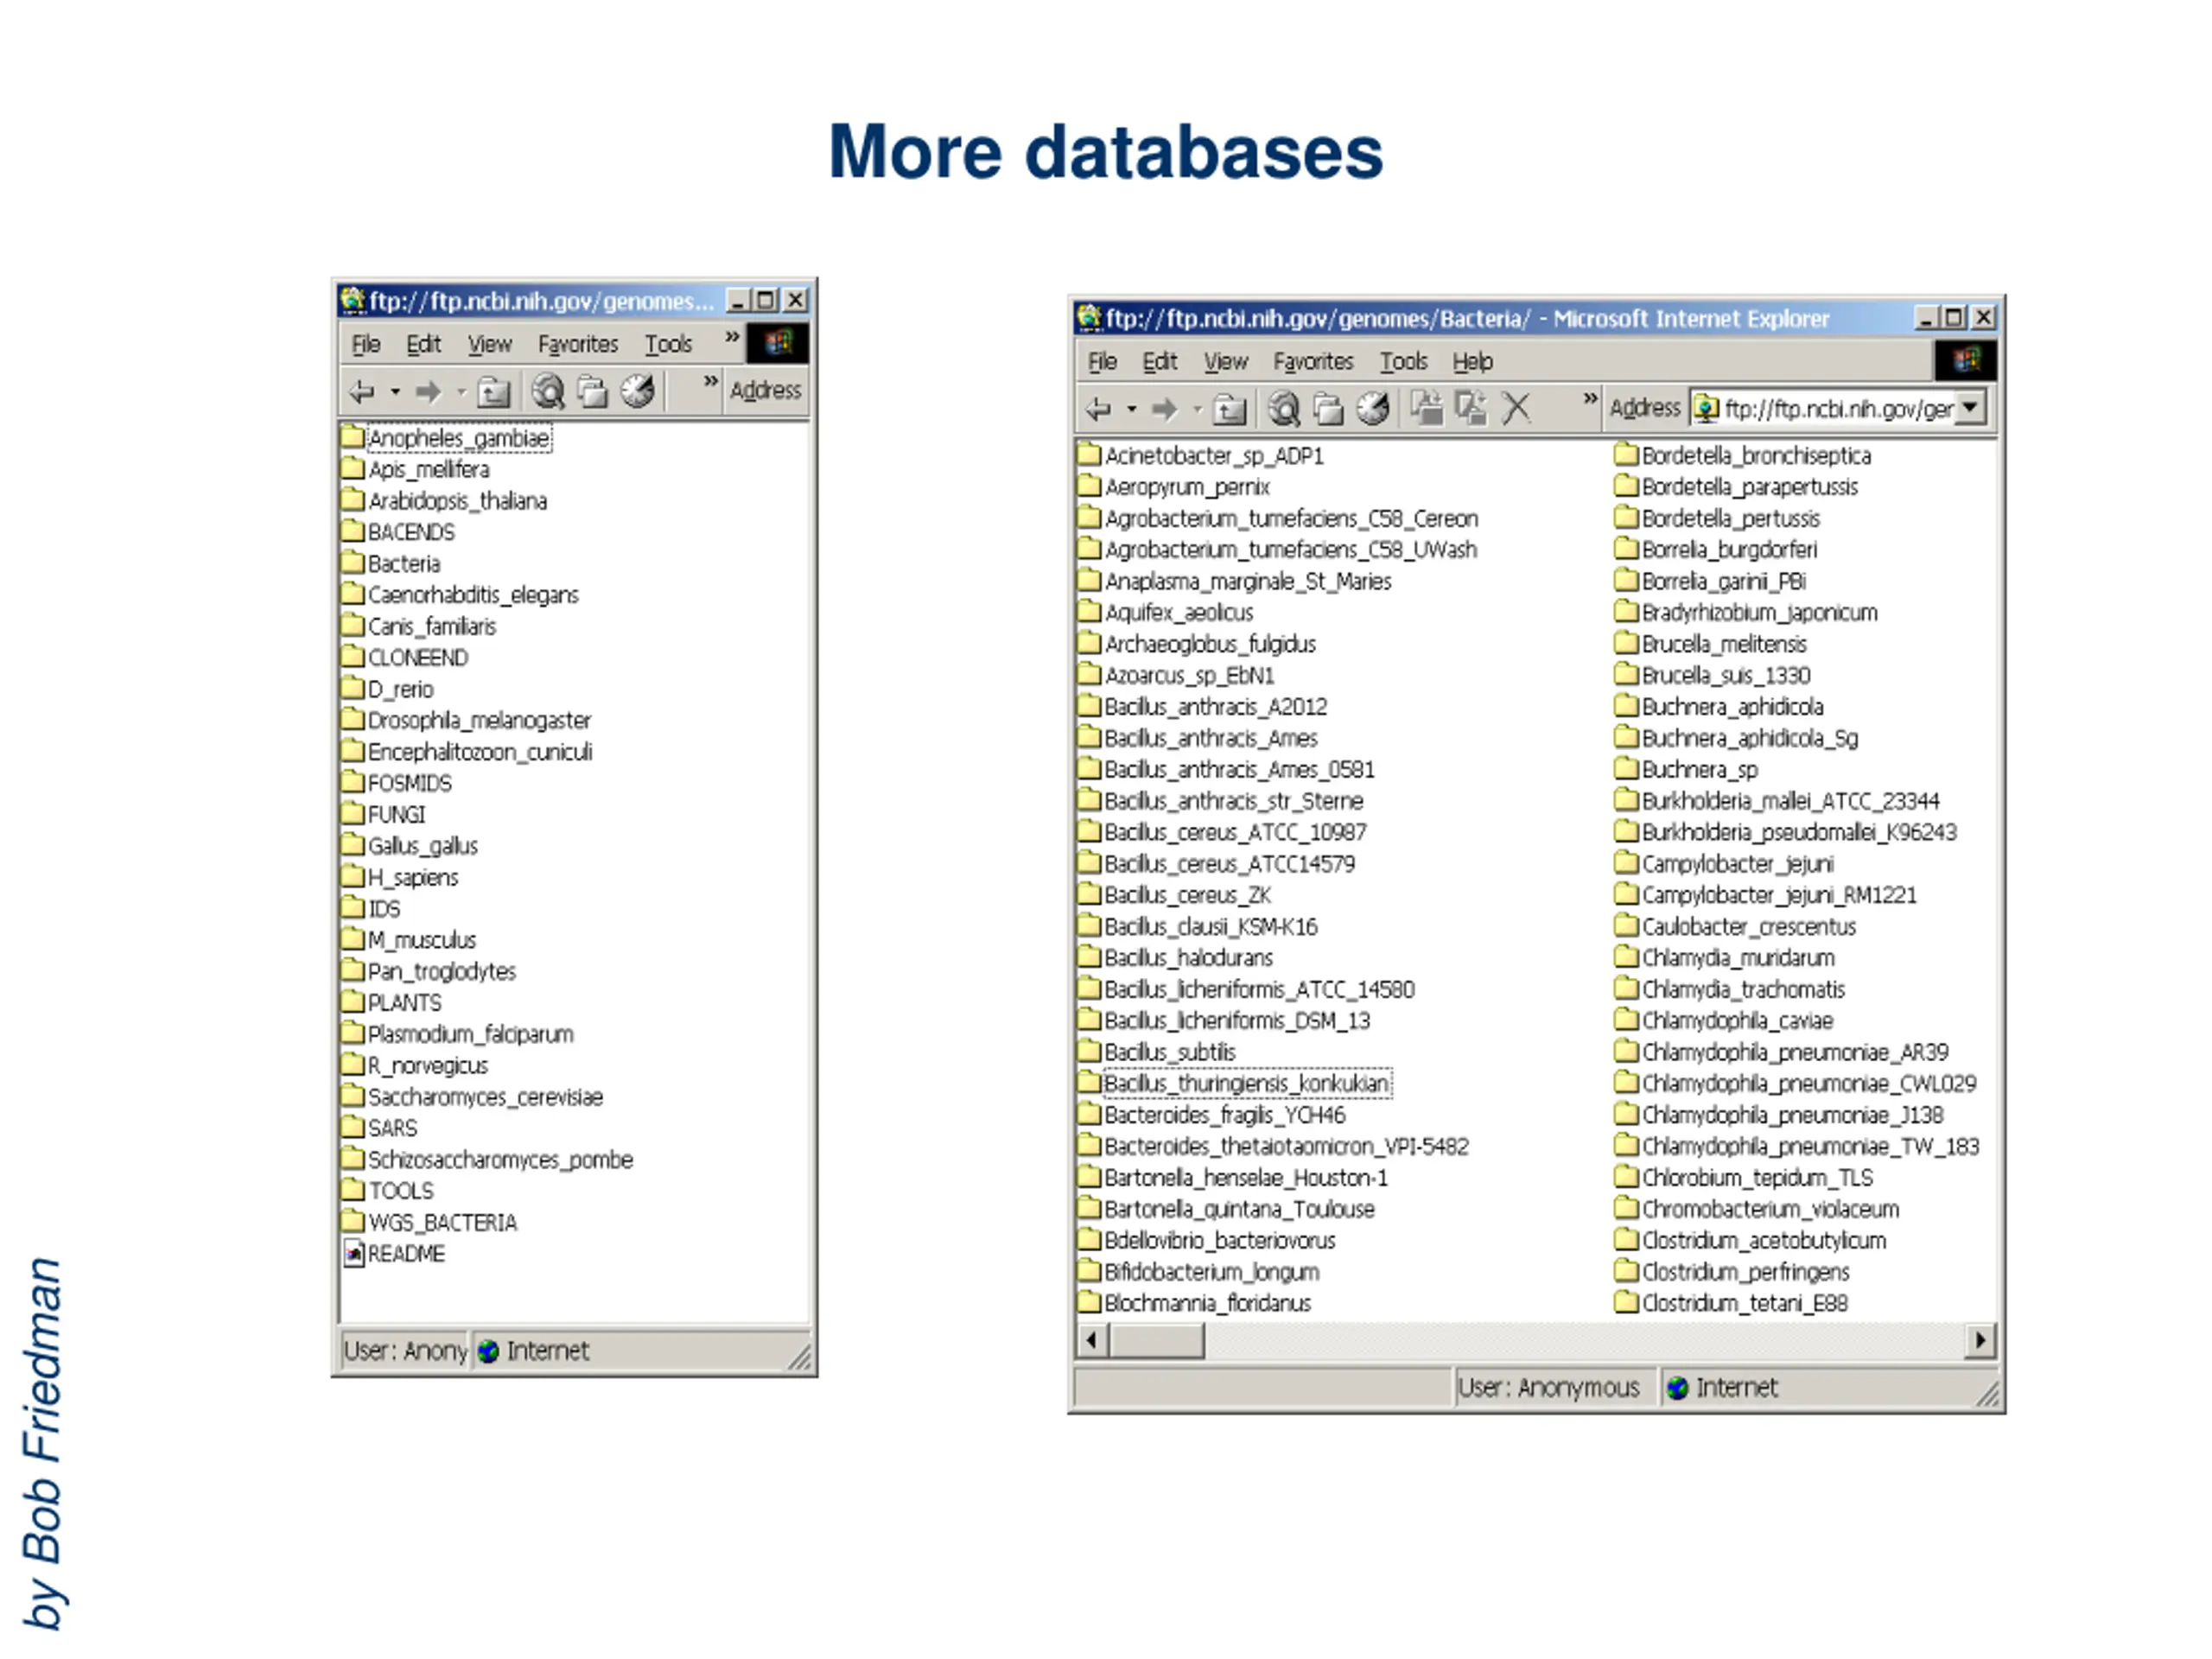Click Delete X icon in Bacteria window
The width and height of the screenshot is (2212, 1659).
pos(1516,408)
